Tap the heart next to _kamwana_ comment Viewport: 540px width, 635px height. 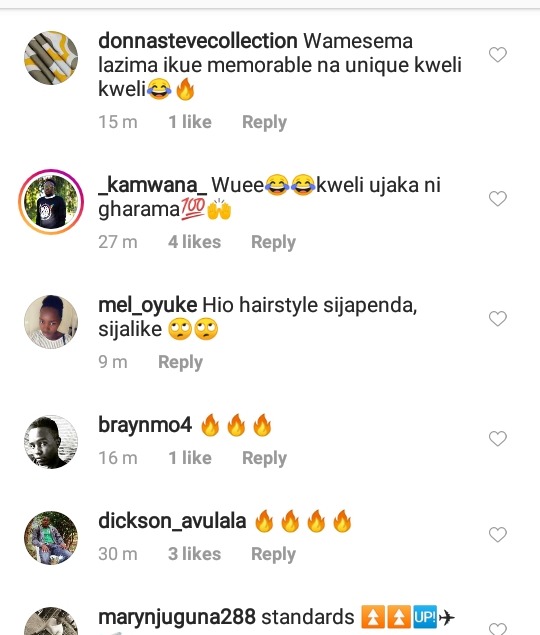(x=497, y=198)
